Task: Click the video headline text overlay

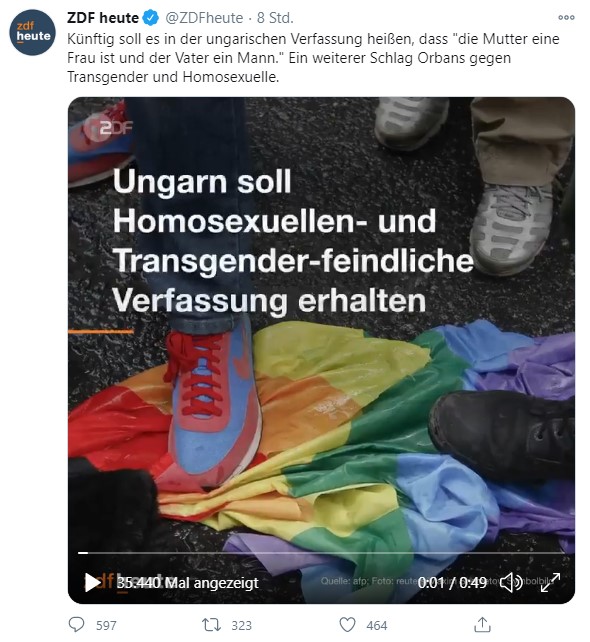Action: [x=293, y=241]
